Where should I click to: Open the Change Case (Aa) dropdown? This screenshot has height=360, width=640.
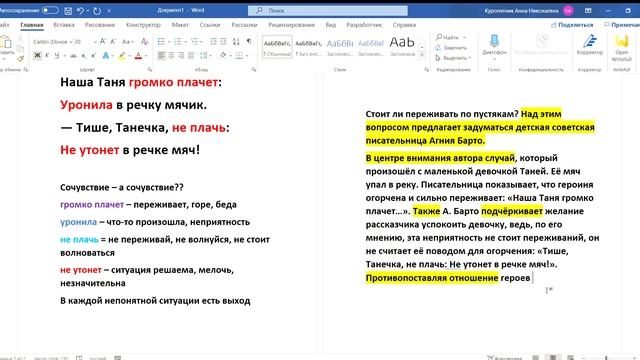[127, 42]
